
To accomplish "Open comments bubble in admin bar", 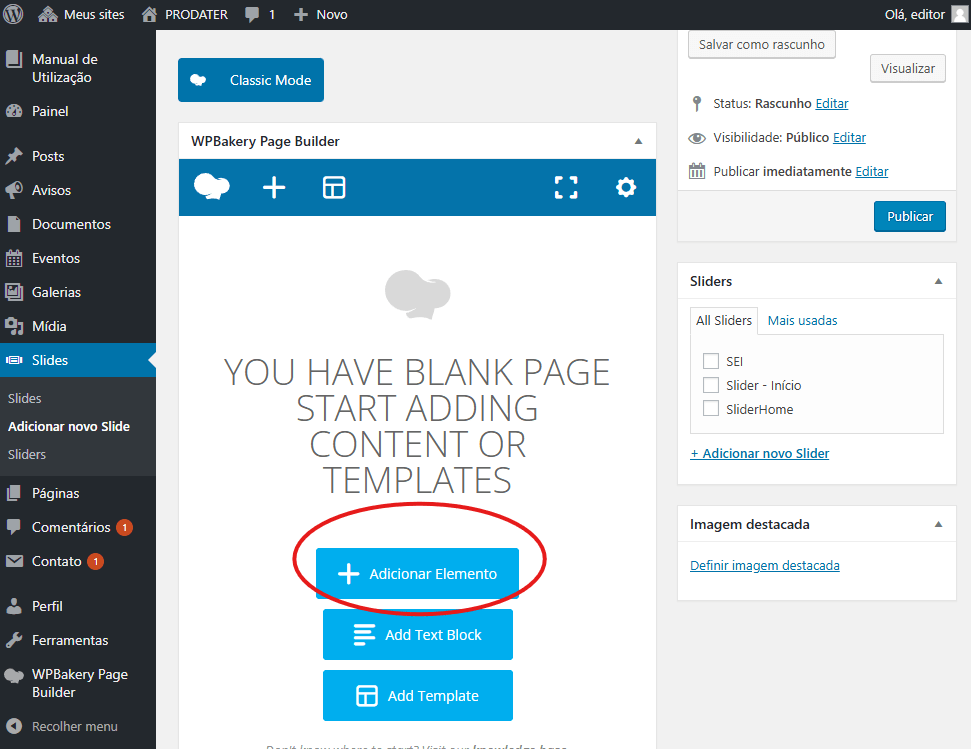I will [x=260, y=14].
